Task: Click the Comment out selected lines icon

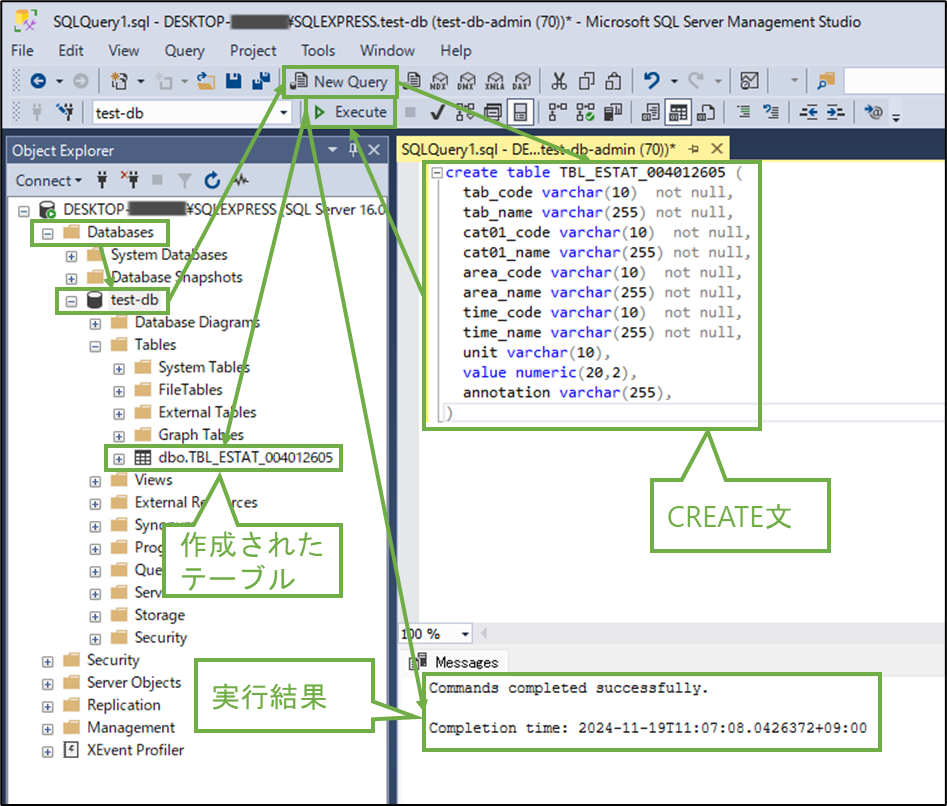Action: (743, 112)
